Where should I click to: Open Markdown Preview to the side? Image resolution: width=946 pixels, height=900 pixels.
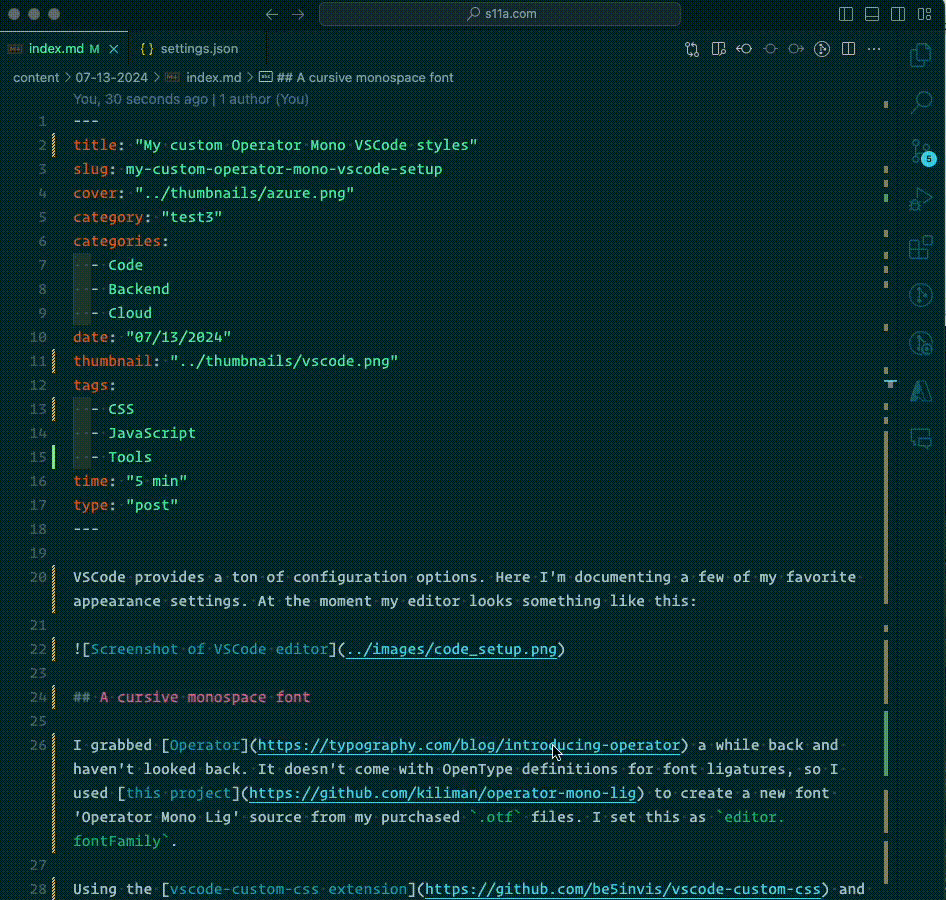[717, 48]
